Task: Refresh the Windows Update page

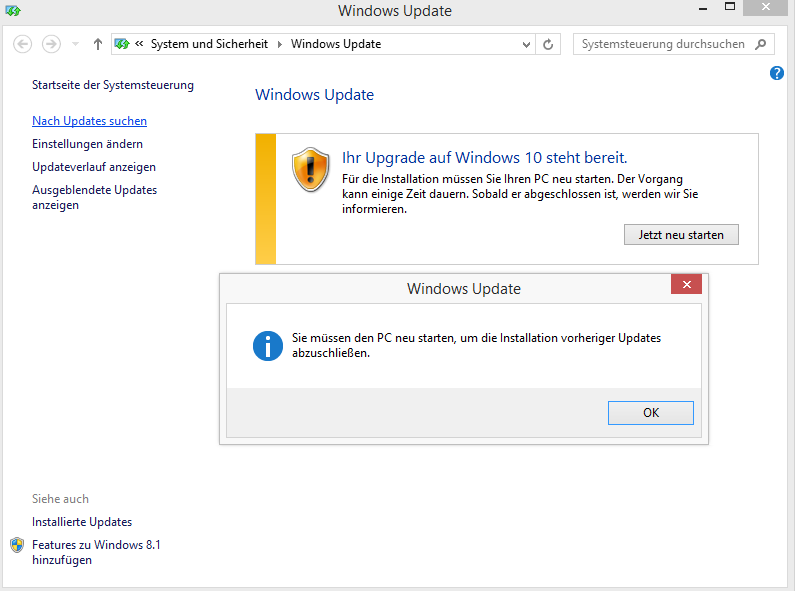Action: tap(548, 45)
